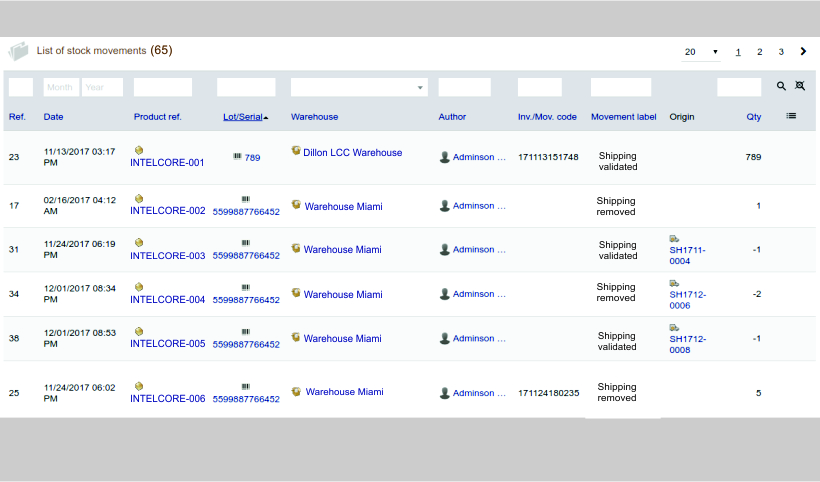The width and height of the screenshot is (820, 482).
Task: Sort by Lot/Serial column header
Action: (243, 117)
